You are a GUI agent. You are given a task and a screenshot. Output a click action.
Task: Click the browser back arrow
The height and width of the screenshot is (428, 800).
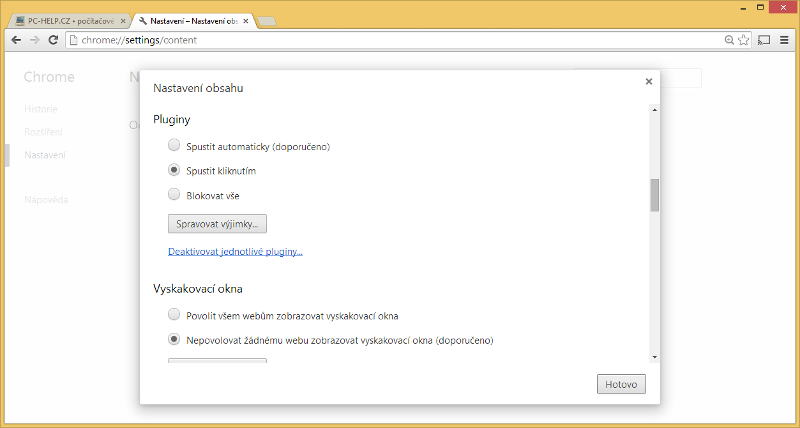[15, 40]
